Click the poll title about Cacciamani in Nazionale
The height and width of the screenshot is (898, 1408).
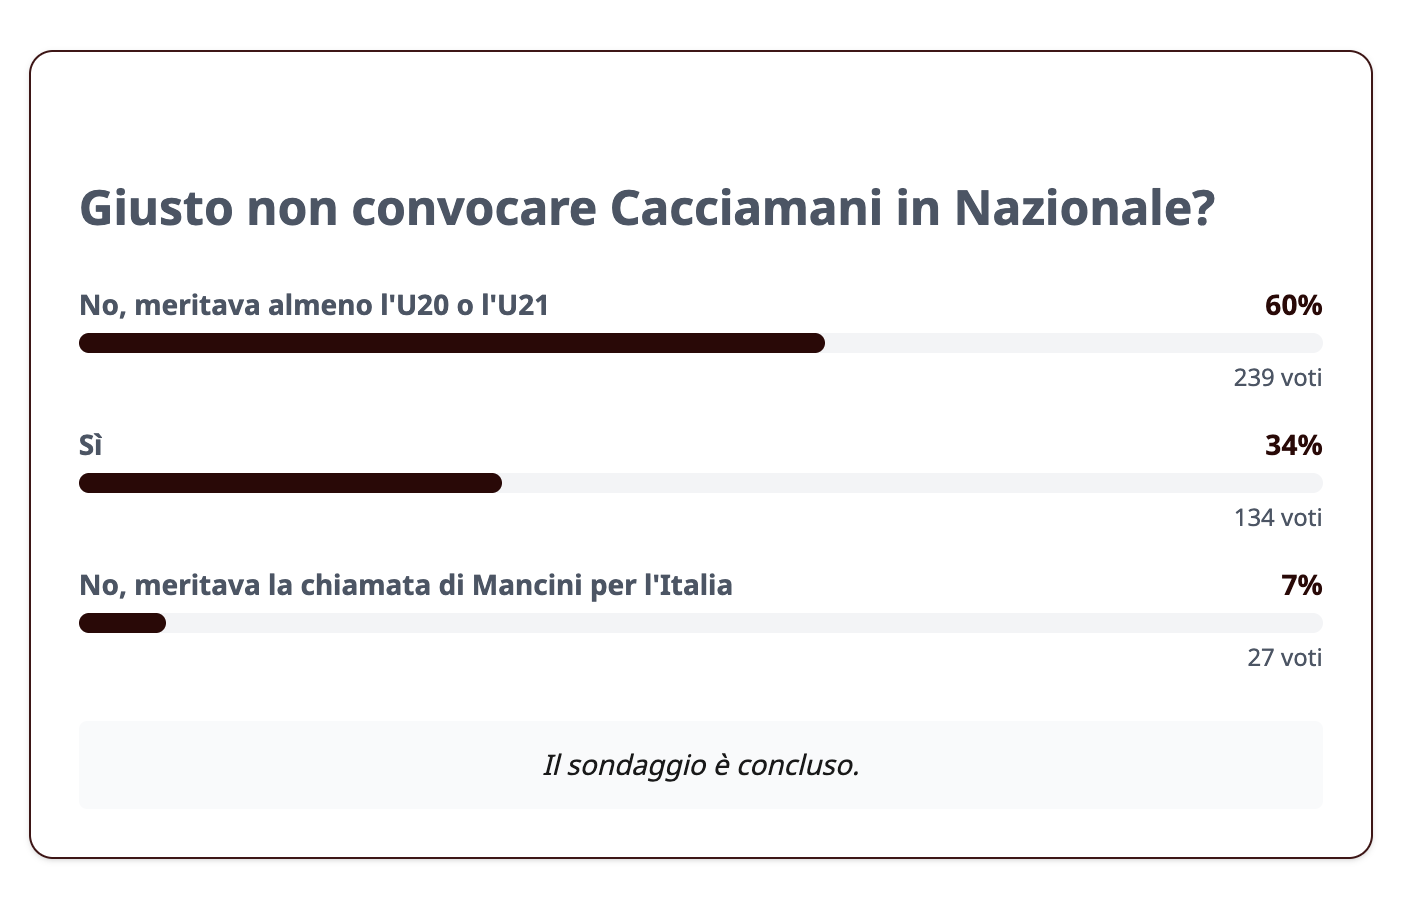tap(647, 208)
